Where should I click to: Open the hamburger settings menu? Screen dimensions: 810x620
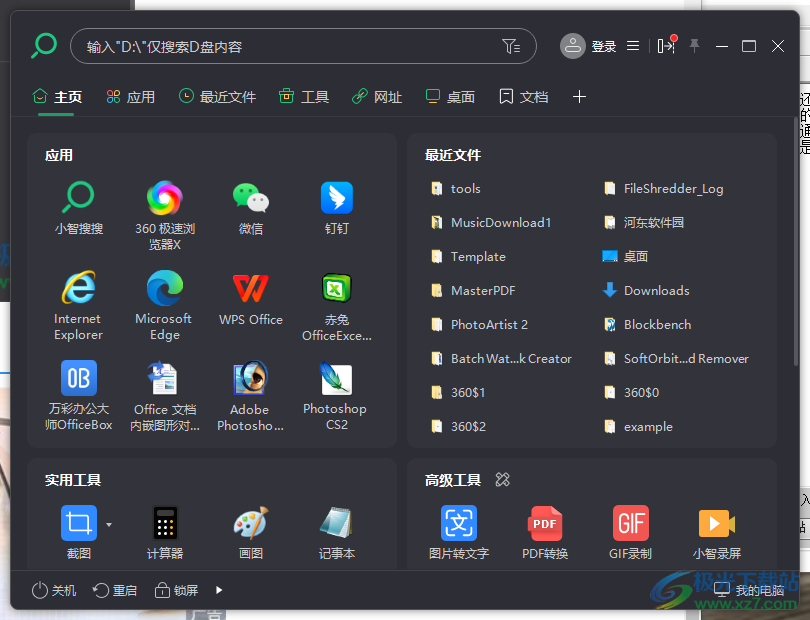[633, 46]
